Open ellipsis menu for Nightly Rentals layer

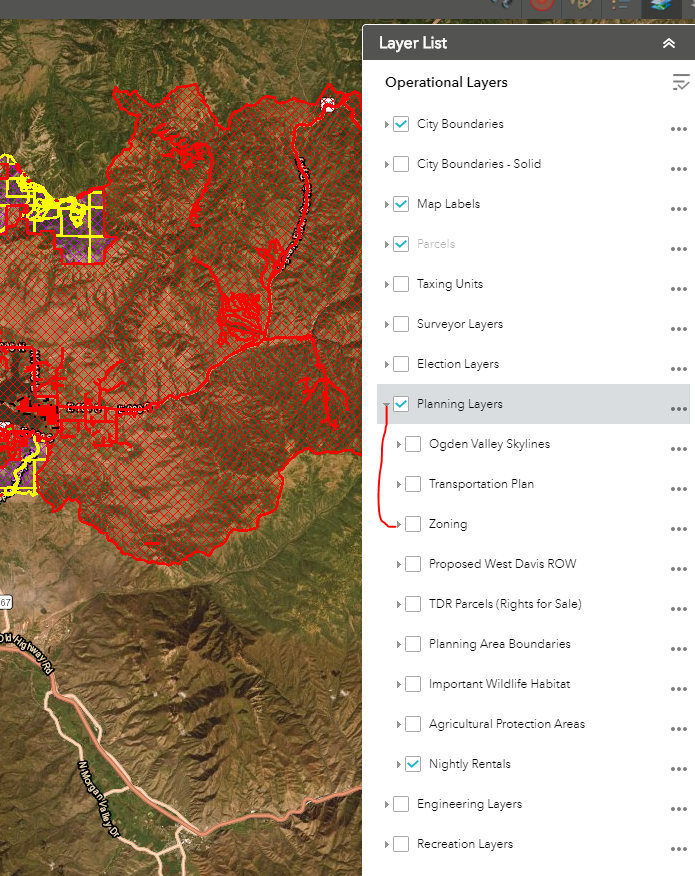(679, 768)
